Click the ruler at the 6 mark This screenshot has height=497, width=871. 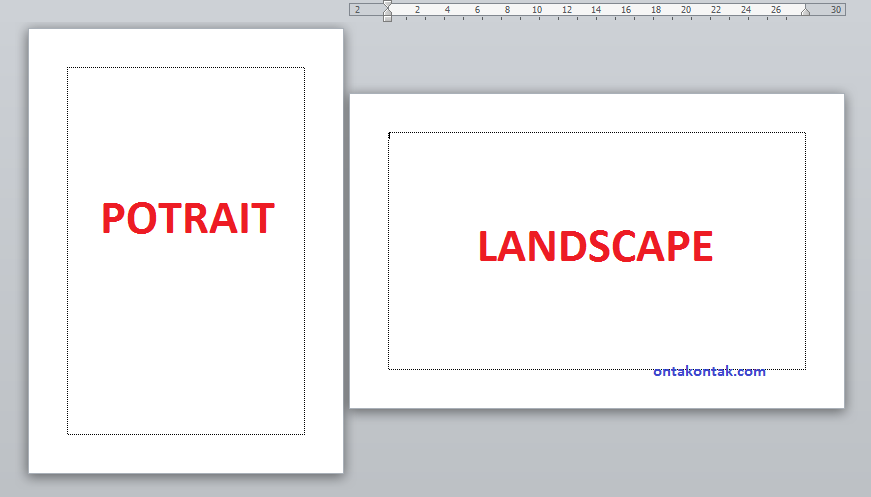[477, 9]
